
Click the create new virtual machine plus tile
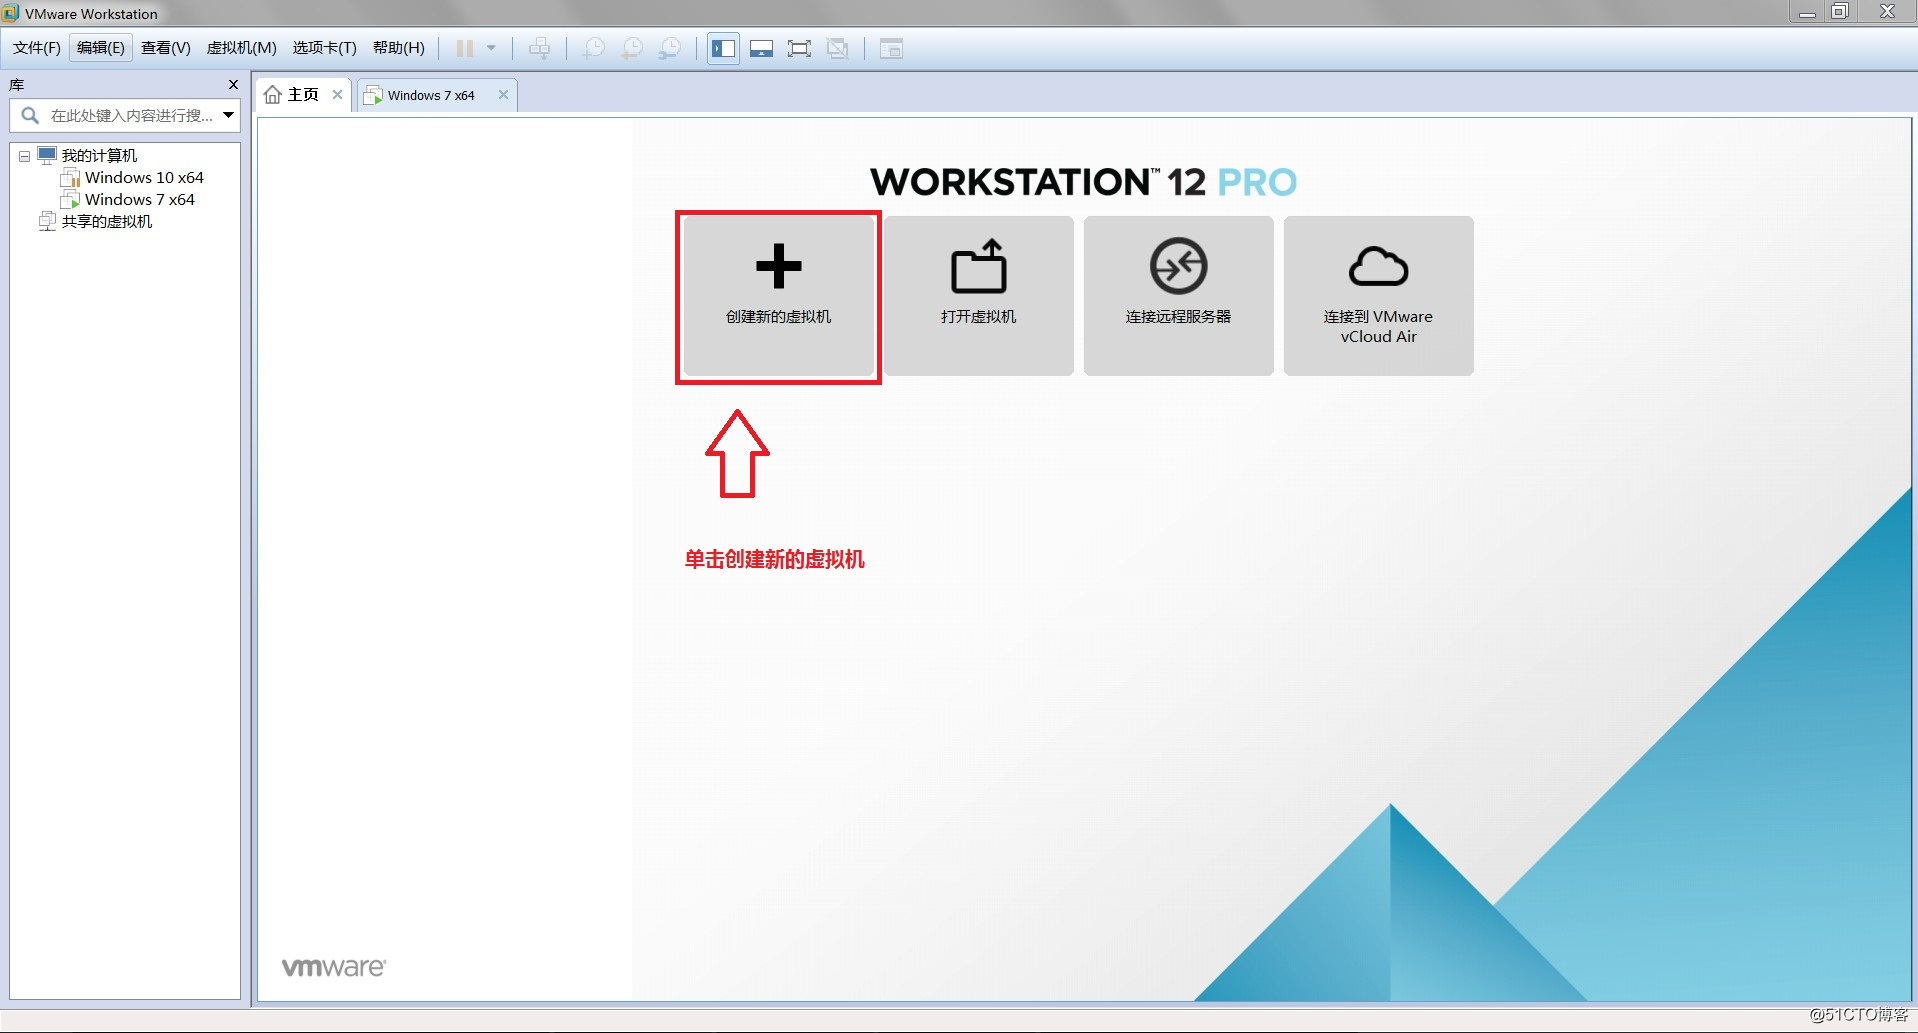click(778, 296)
